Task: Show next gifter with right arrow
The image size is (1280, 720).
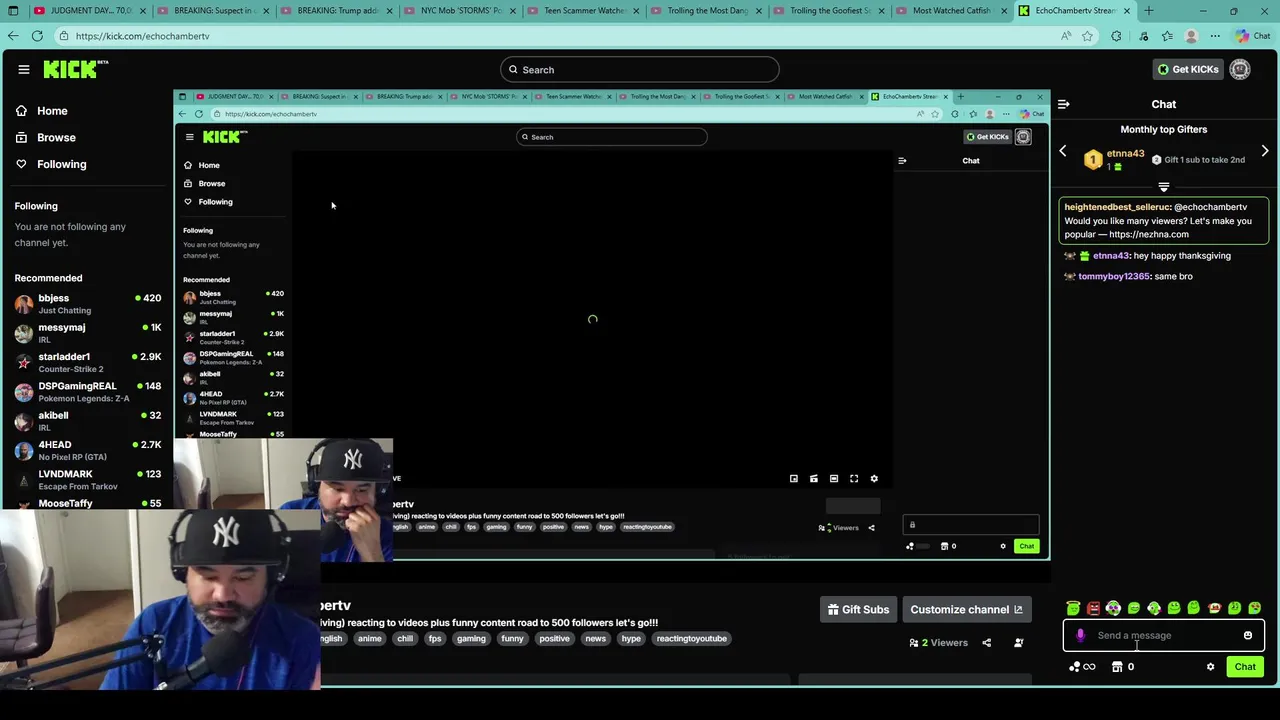Action: tap(1265, 152)
